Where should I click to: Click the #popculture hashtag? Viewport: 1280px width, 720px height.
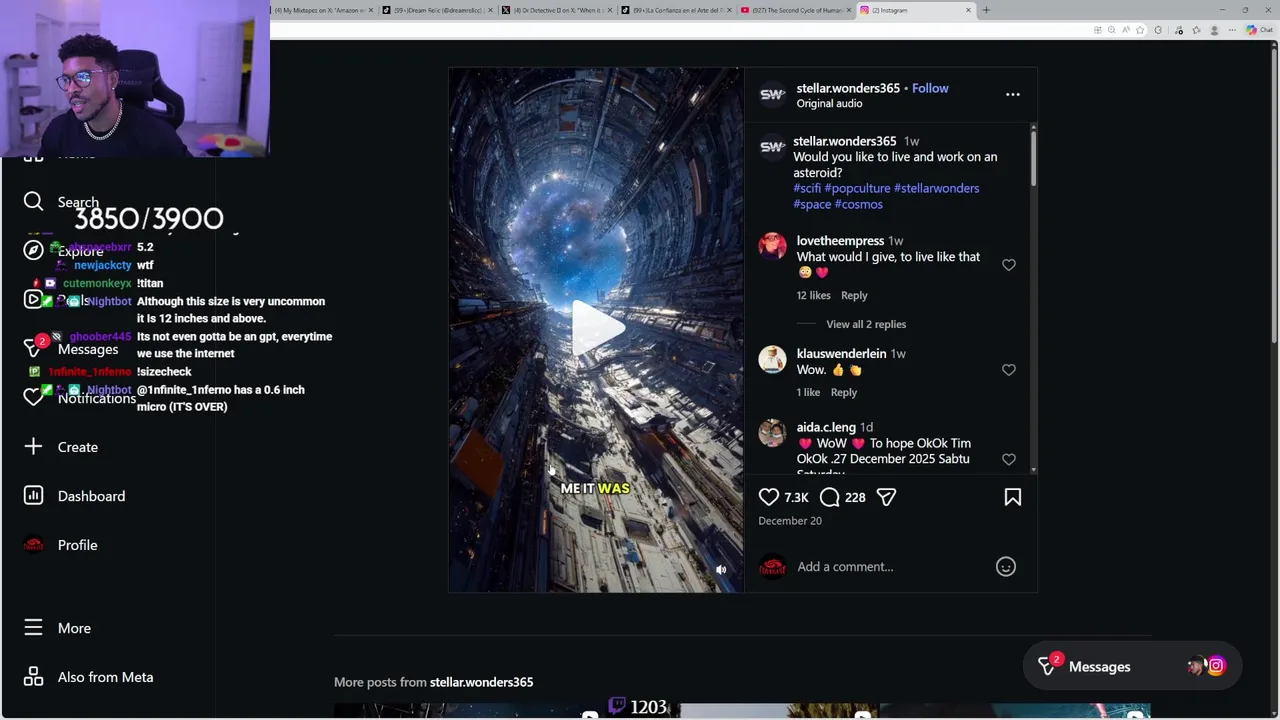(x=857, y=188)
